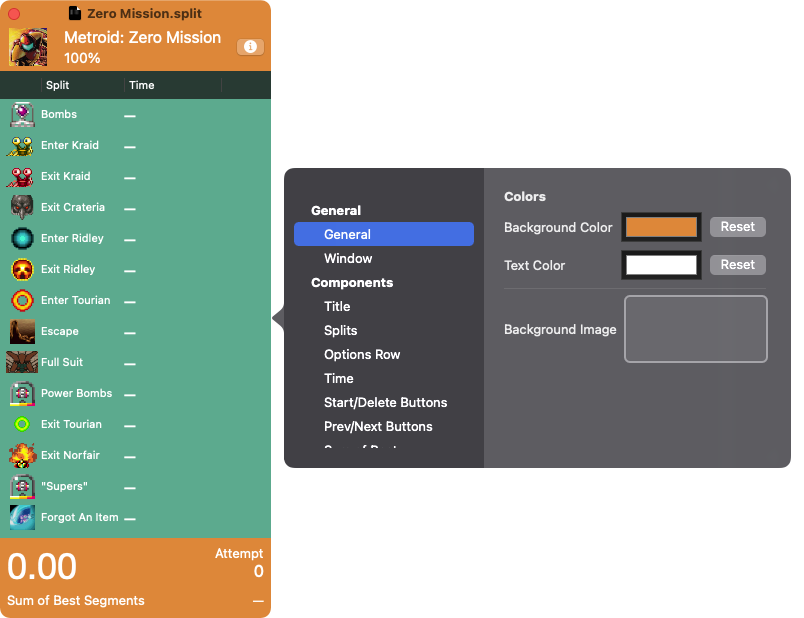Click the Enter Tourian split icon

22,301
